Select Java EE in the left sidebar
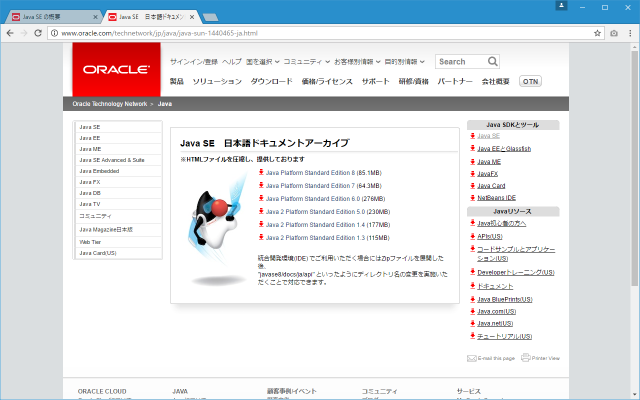Image resolution: width=640 pixels, height=400 pixels. point(118,138)
